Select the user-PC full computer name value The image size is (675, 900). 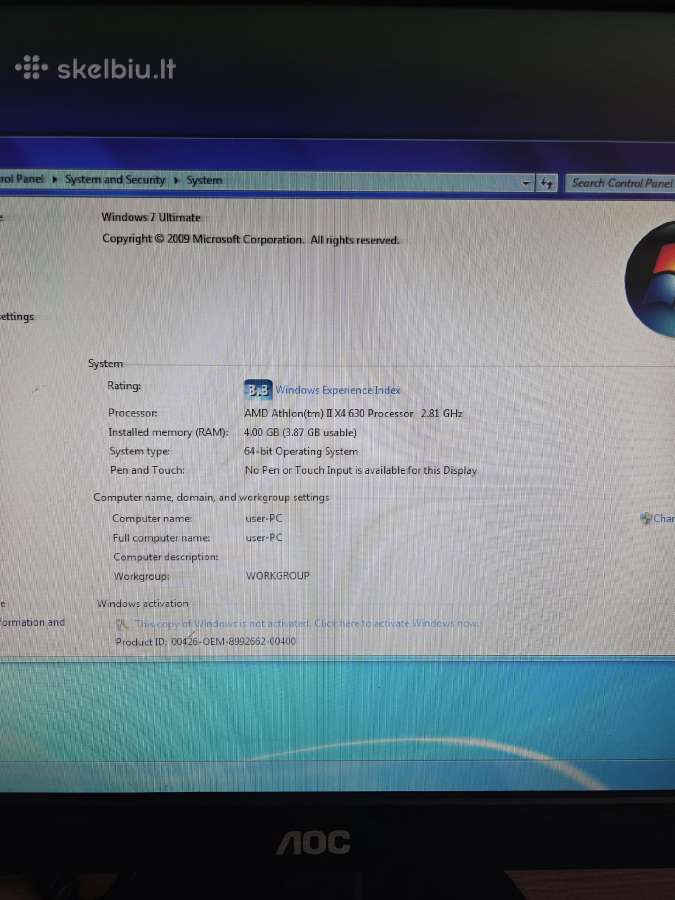coord(264,538)
